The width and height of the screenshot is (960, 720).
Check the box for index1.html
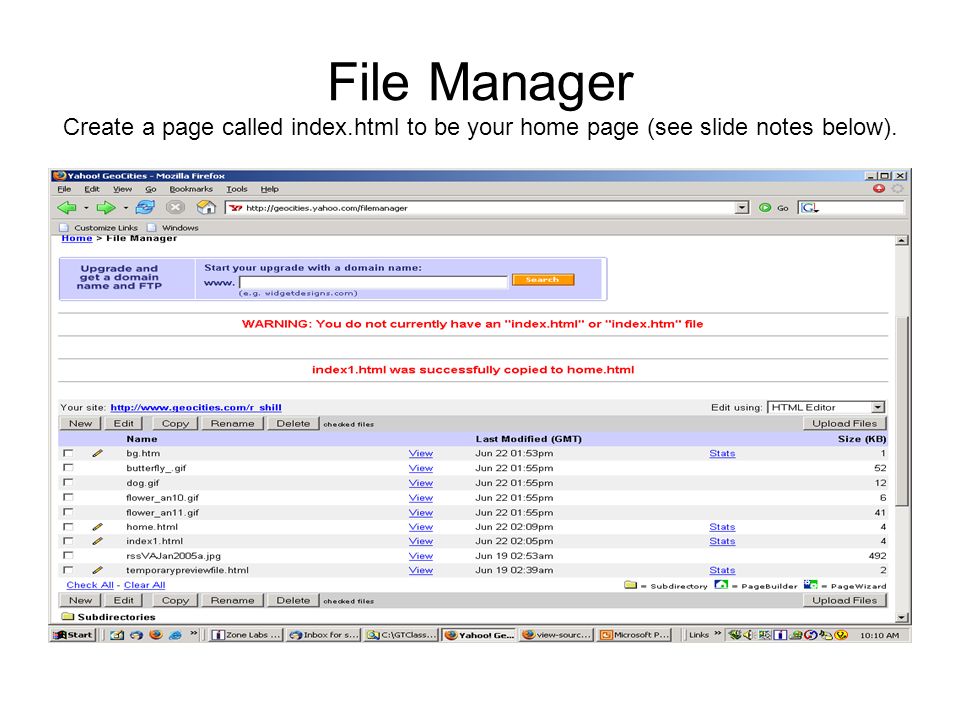68,541
